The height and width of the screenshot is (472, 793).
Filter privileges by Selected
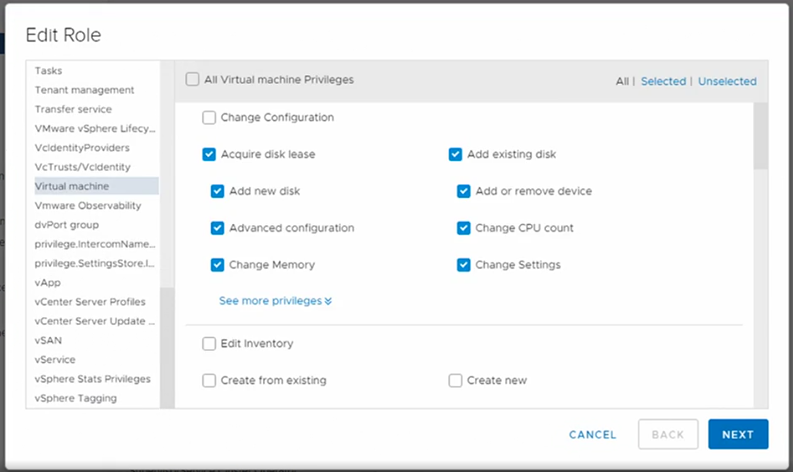663,82
